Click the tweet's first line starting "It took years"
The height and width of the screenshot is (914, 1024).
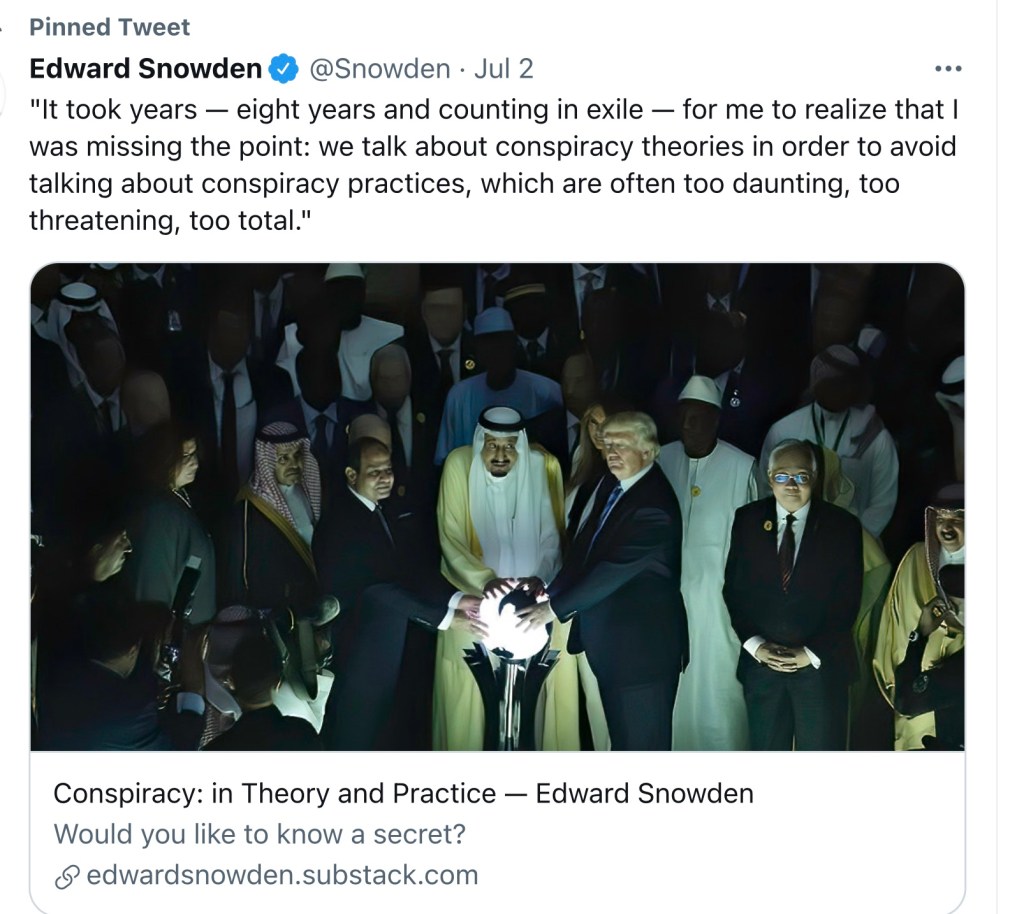500,109
